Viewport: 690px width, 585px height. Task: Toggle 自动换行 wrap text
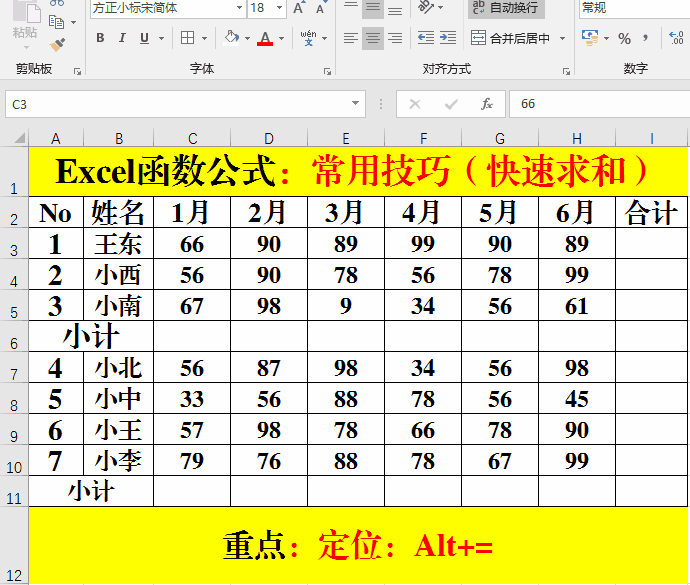[x=506, y=8]
